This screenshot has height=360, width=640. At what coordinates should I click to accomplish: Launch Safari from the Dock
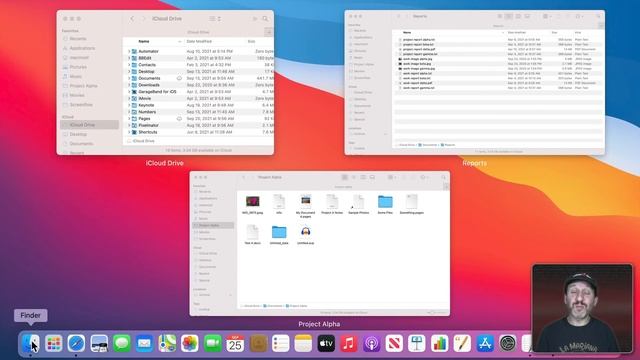pos(76,343)
